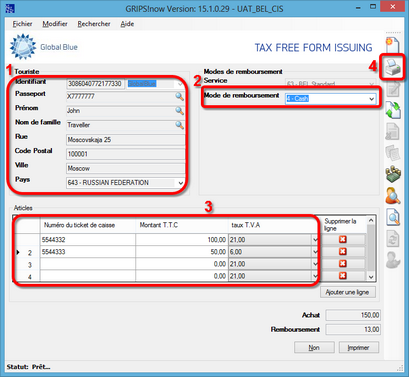
Task: Click the Non button
Action: click(x=314, y=347)
